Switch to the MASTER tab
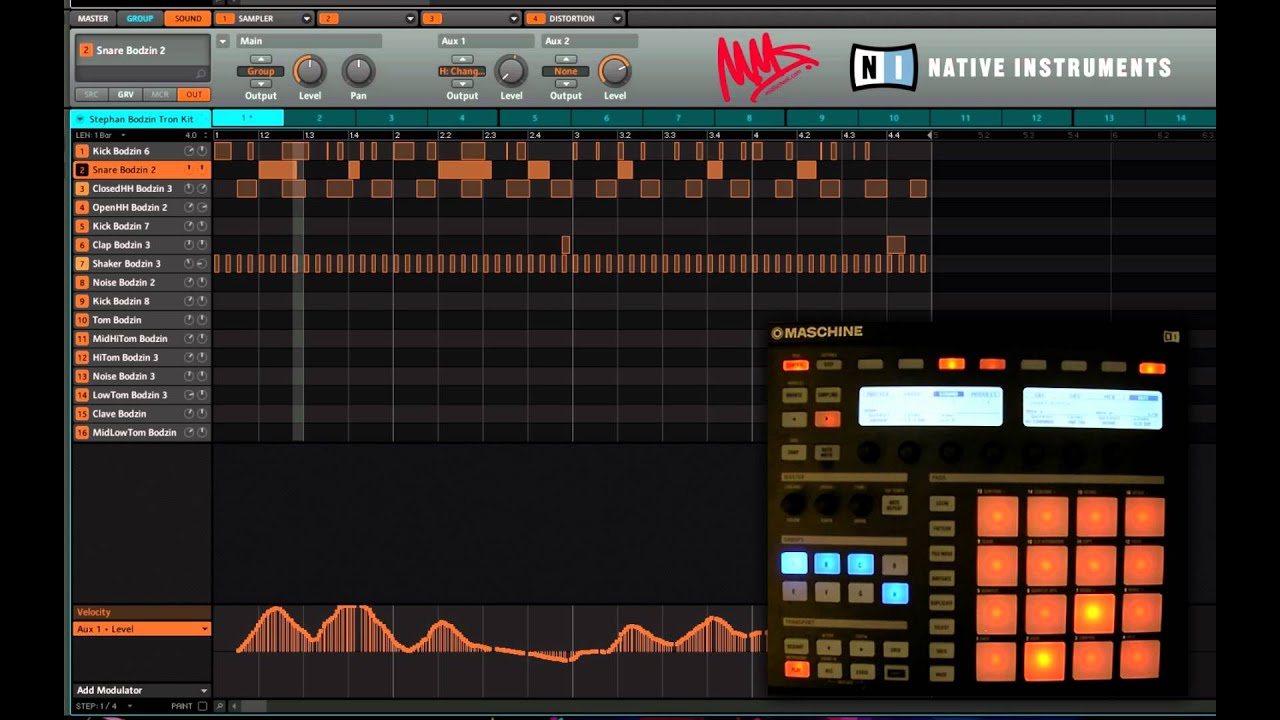Image resolution: width=1280 pixels, height=720 pixels. [x=93, y=18]
